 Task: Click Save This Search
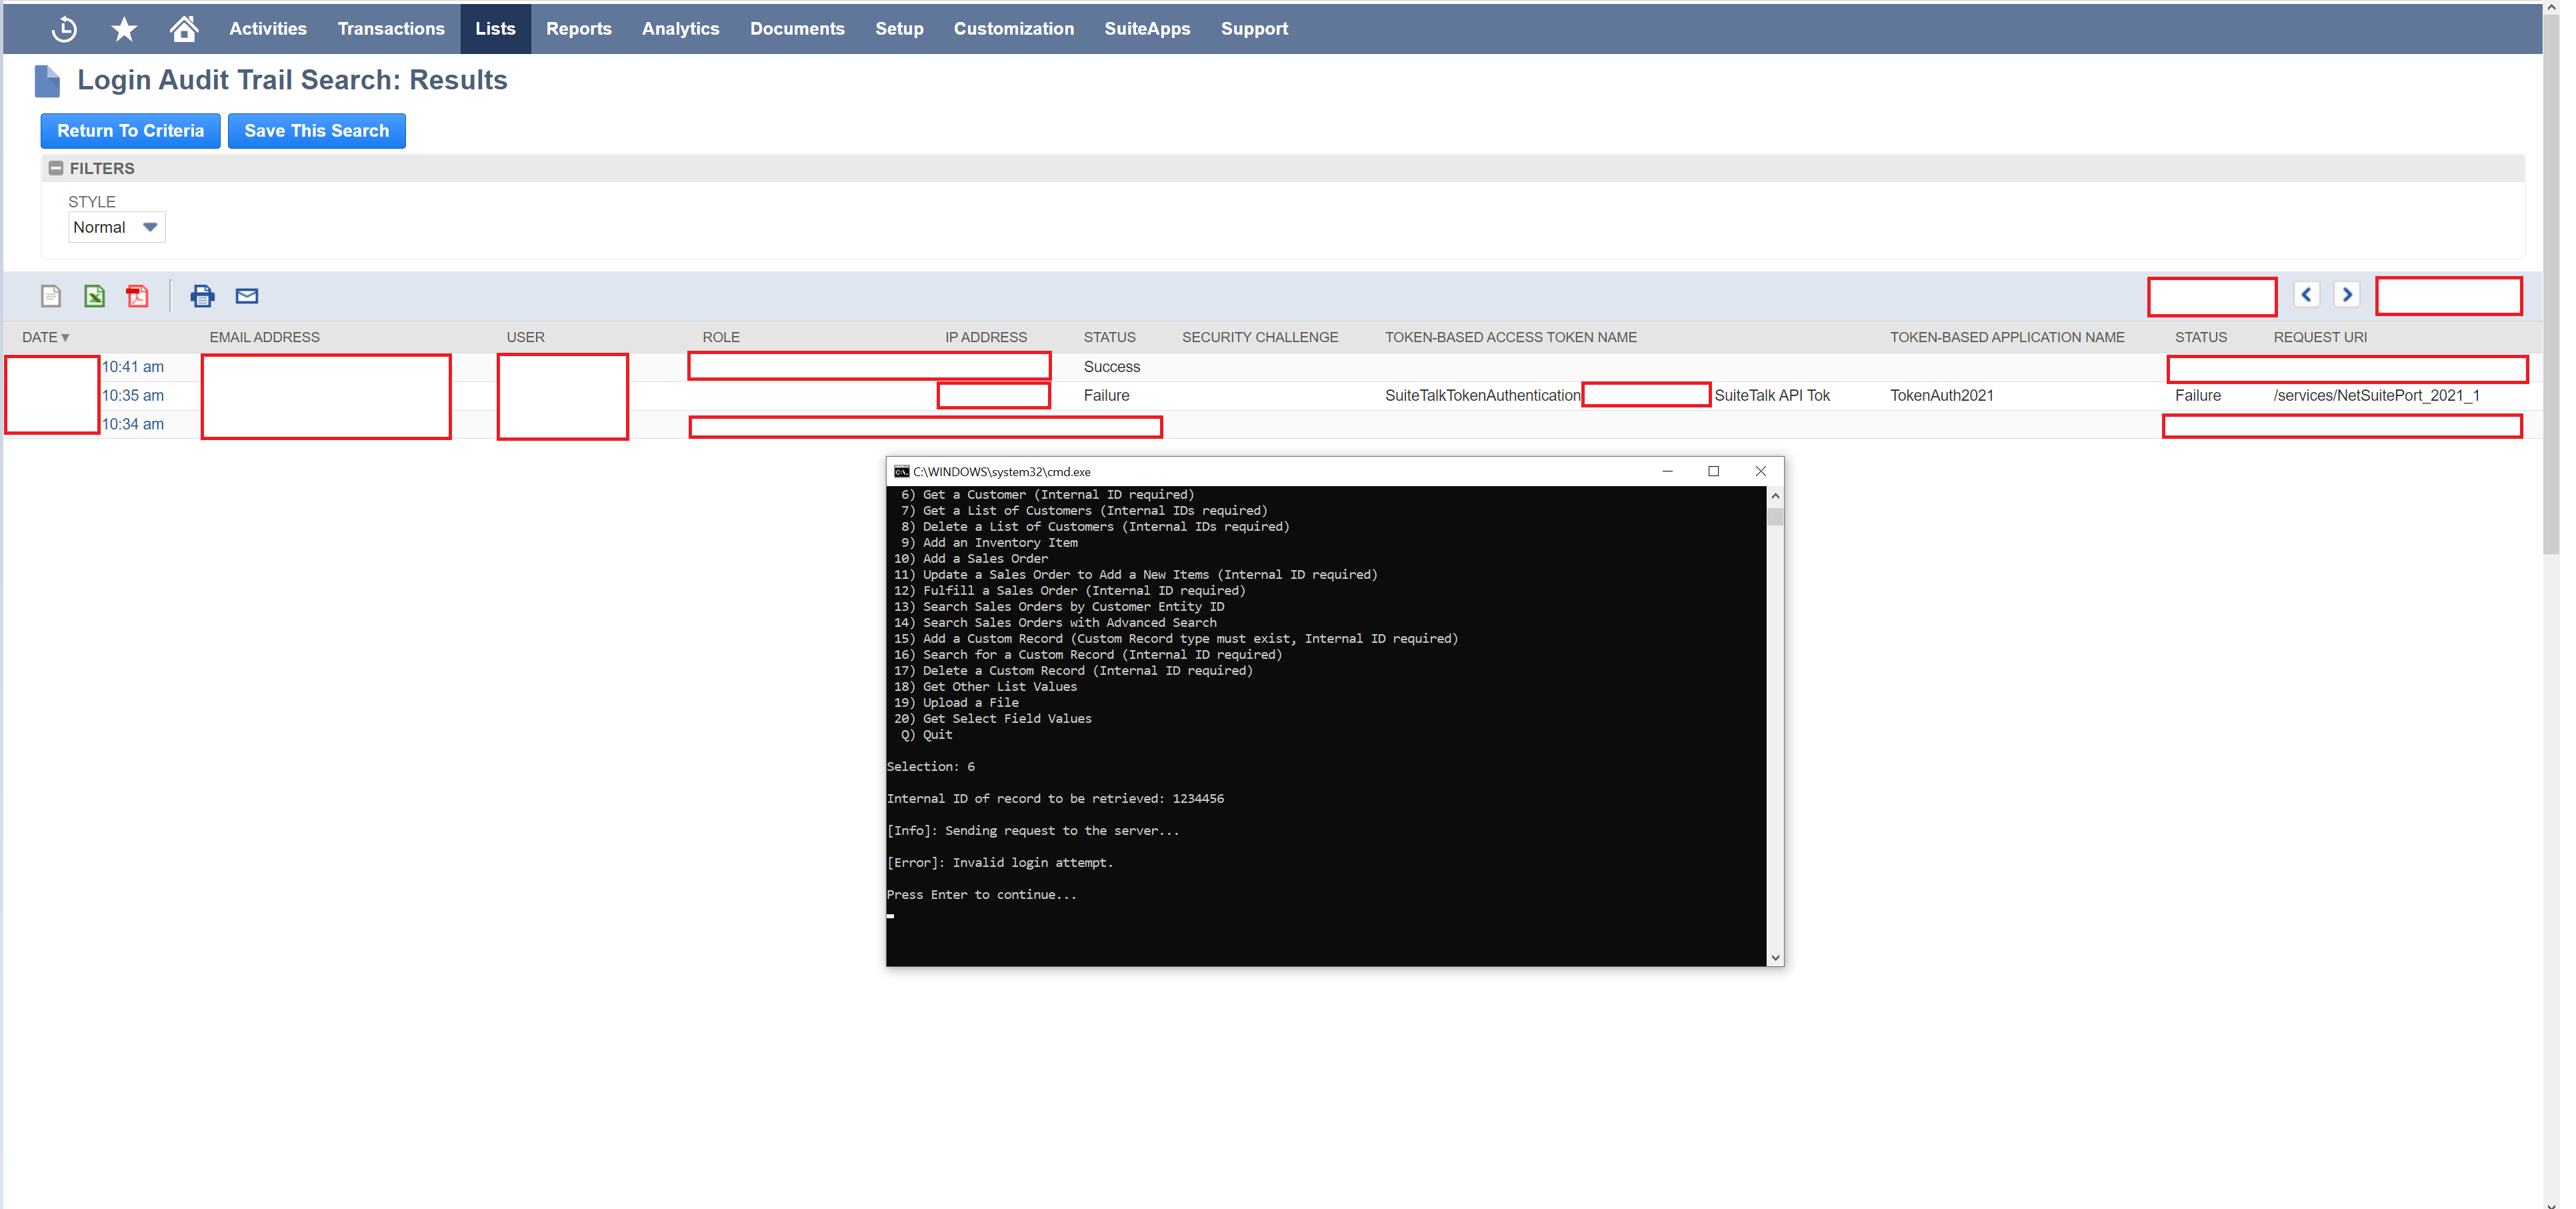(316, 130)
